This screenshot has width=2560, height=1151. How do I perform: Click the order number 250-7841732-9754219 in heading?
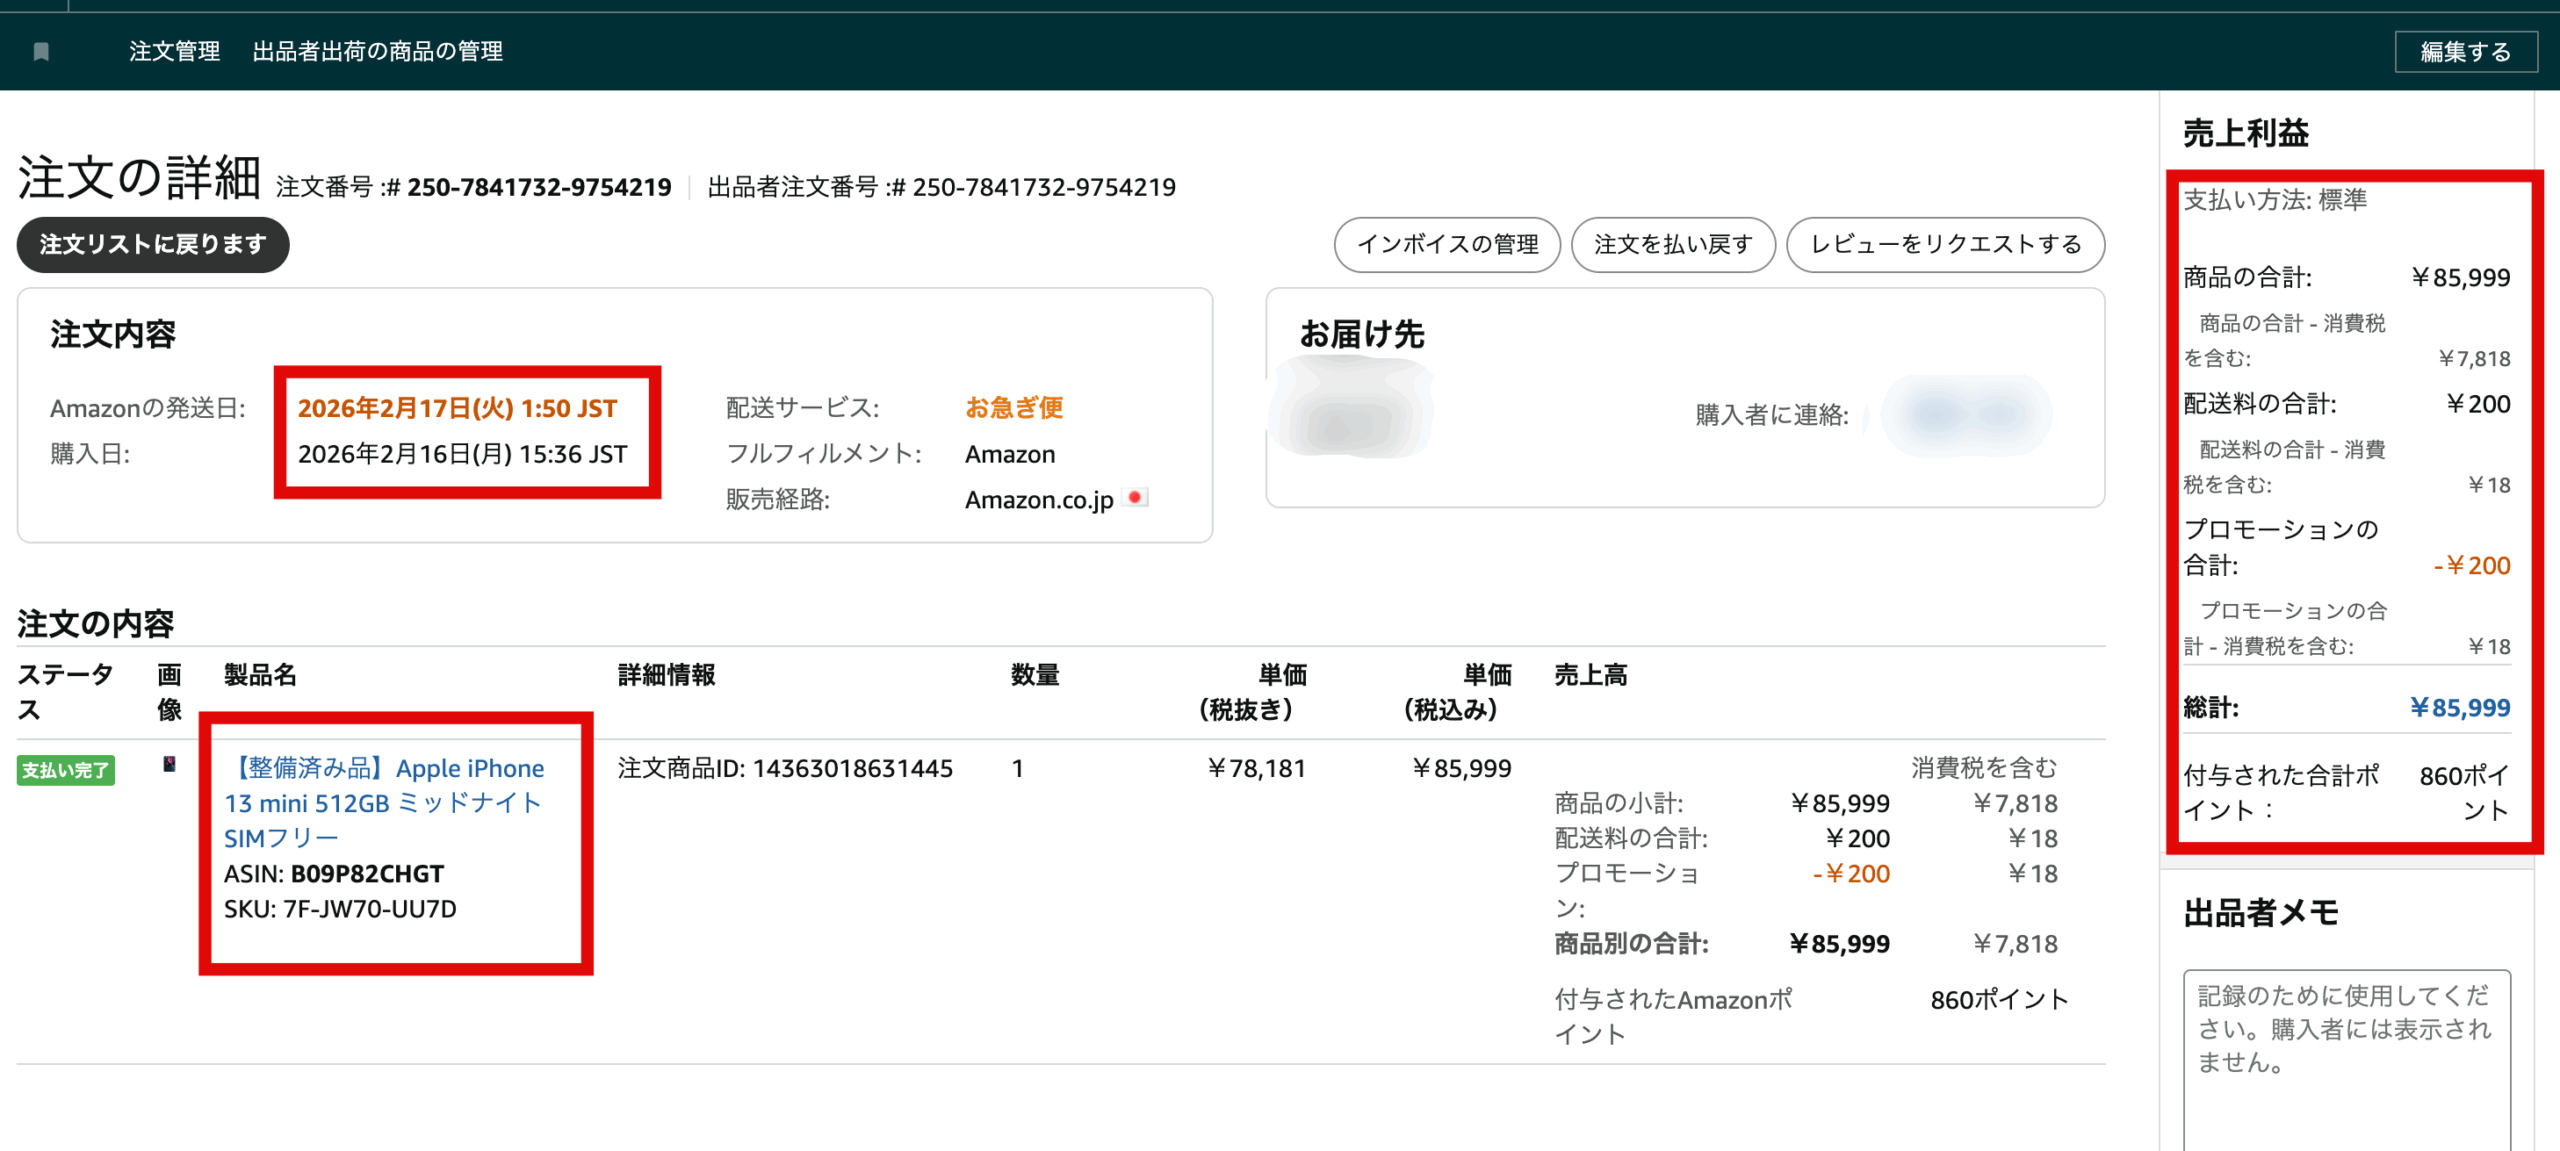(539, 187)
